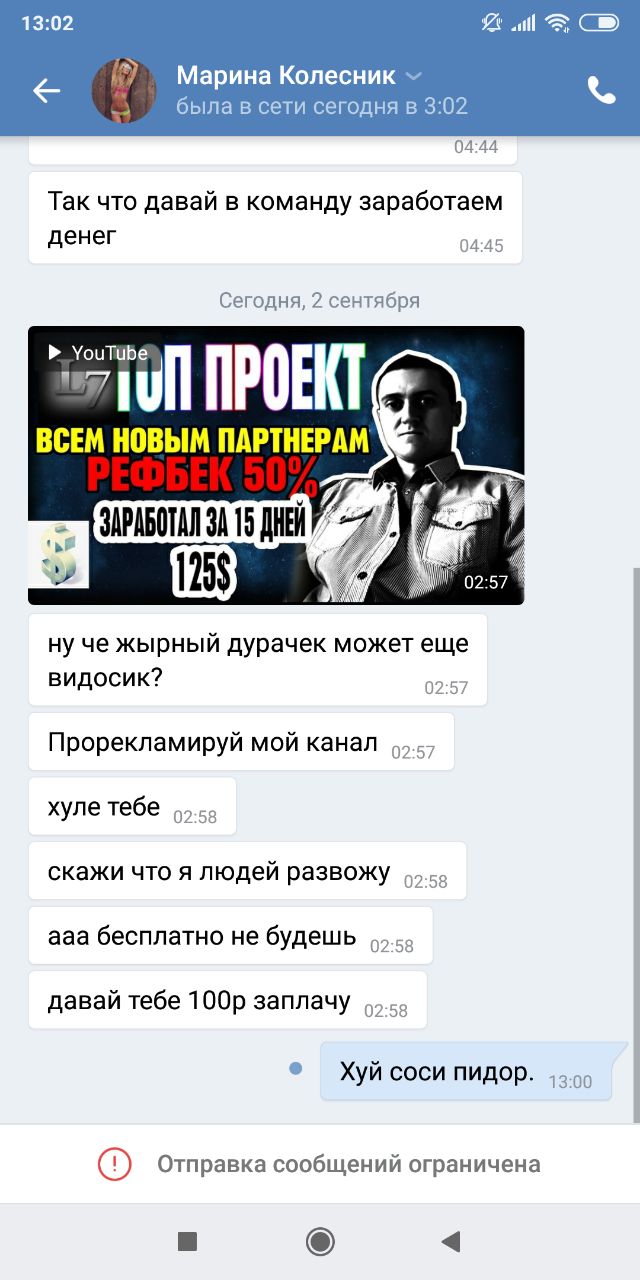Open the contact's profile avatar

(x=124, y=91)
